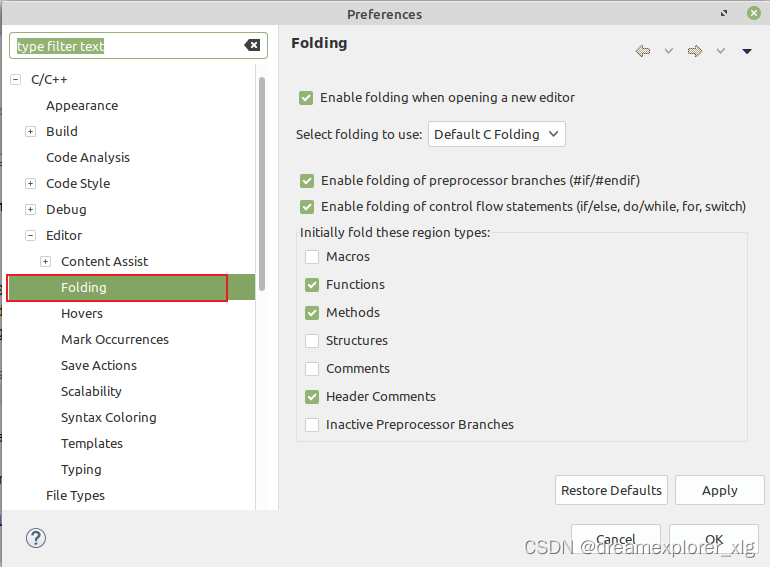Clear the filter text with the X icon
Image resolution: width=770 pixels, height=567 pixels.
coord(252,45)
